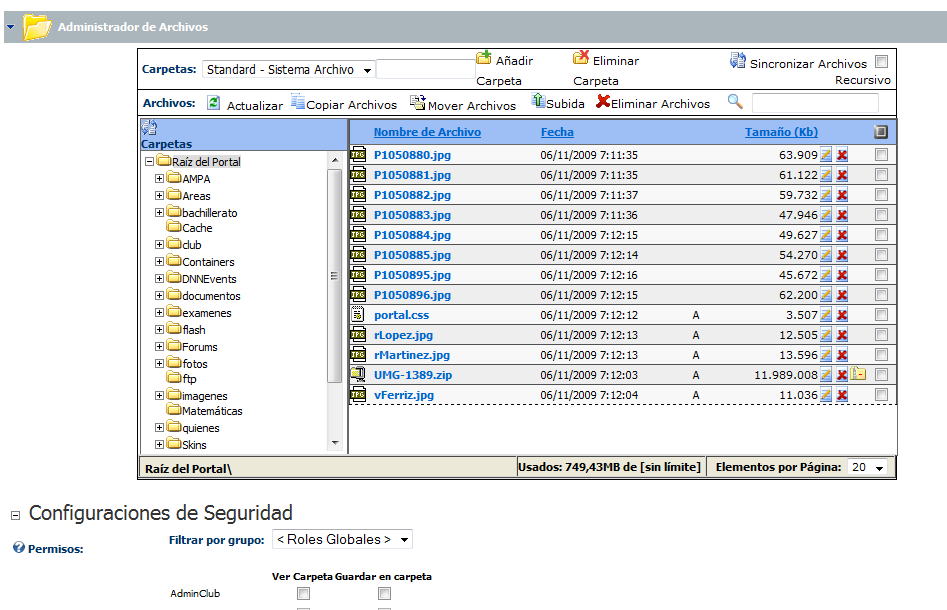Viewport: 947px width, 610px height.
Task: Open the P1050884.jpg file link
Action: pos(412,235)
